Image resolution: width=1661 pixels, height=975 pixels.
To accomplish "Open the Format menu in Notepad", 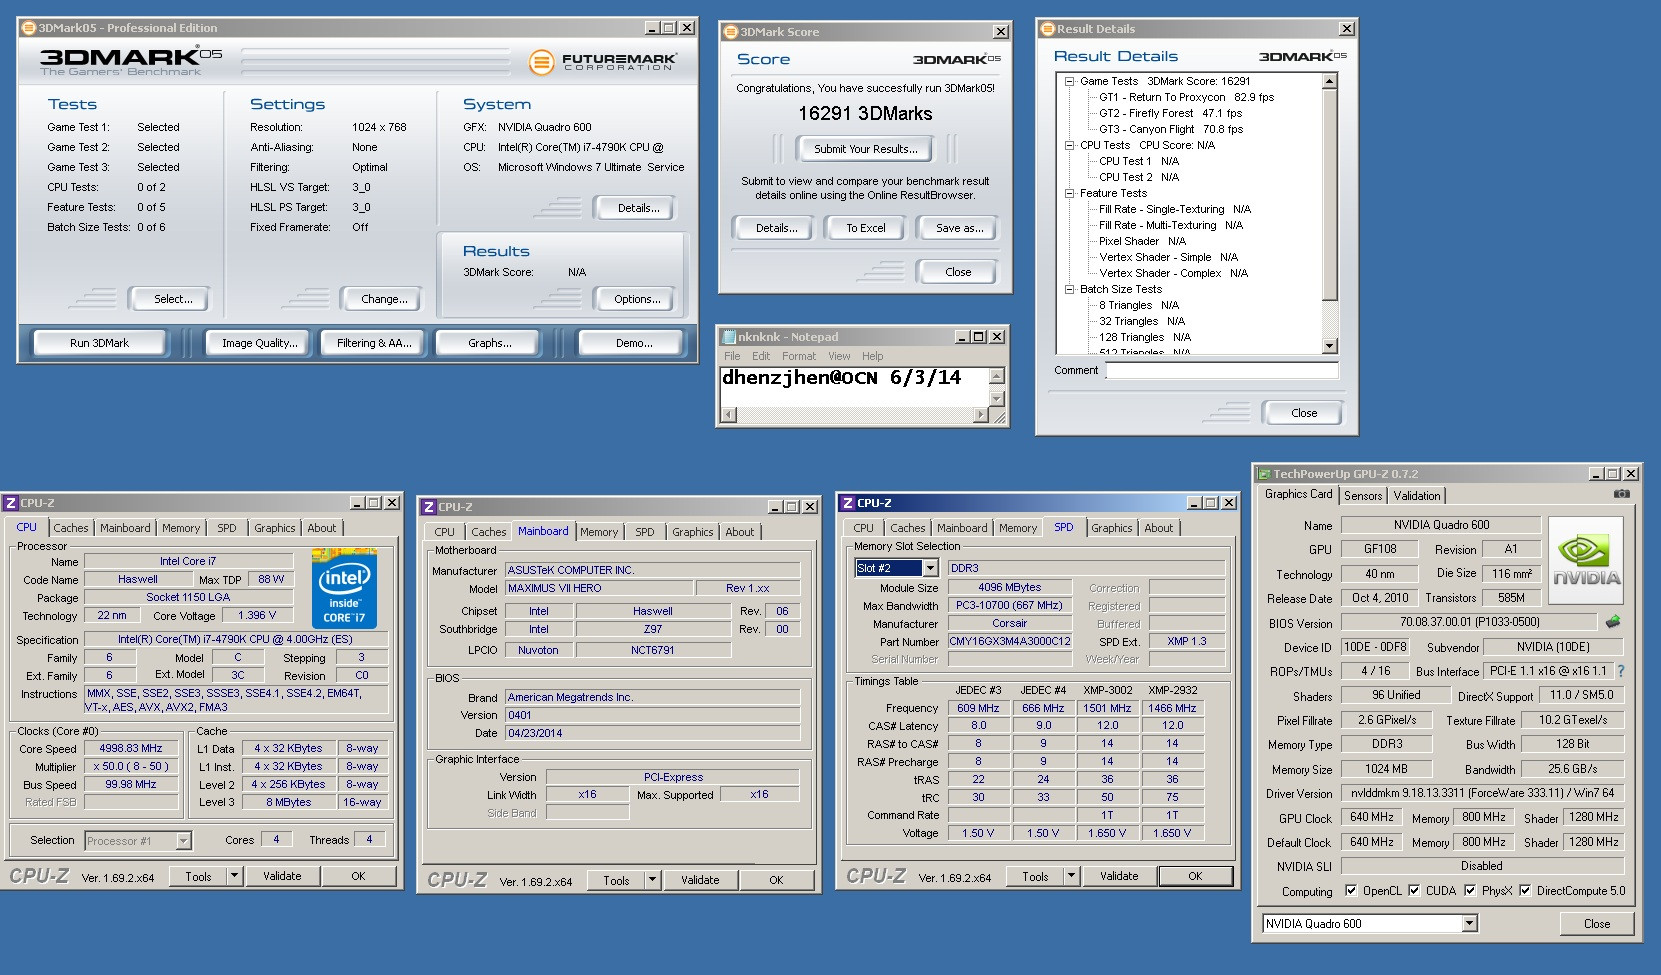I will [x=798, y=356].
